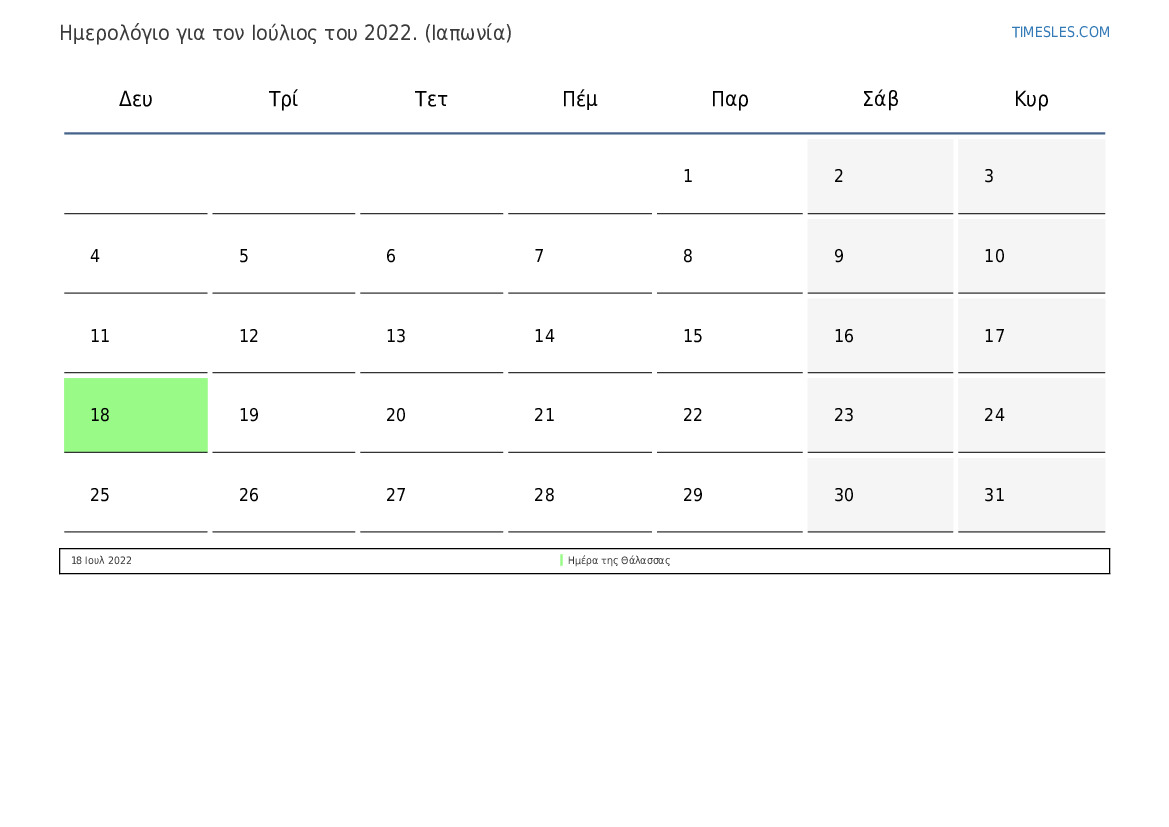The image size is (1169, 827).
Task: Select day 5 in the Tuesday column
Action: tap(283, 257)
